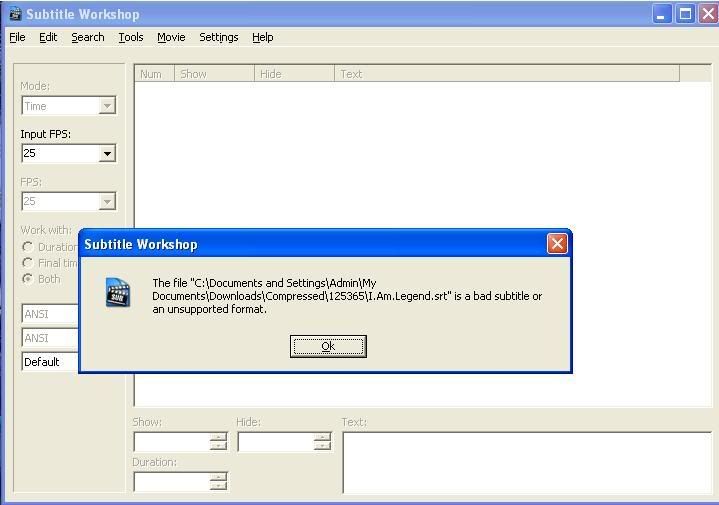The image size is (719, 505).
Task: Open the Help menu
Action: [x=263, y=37]
